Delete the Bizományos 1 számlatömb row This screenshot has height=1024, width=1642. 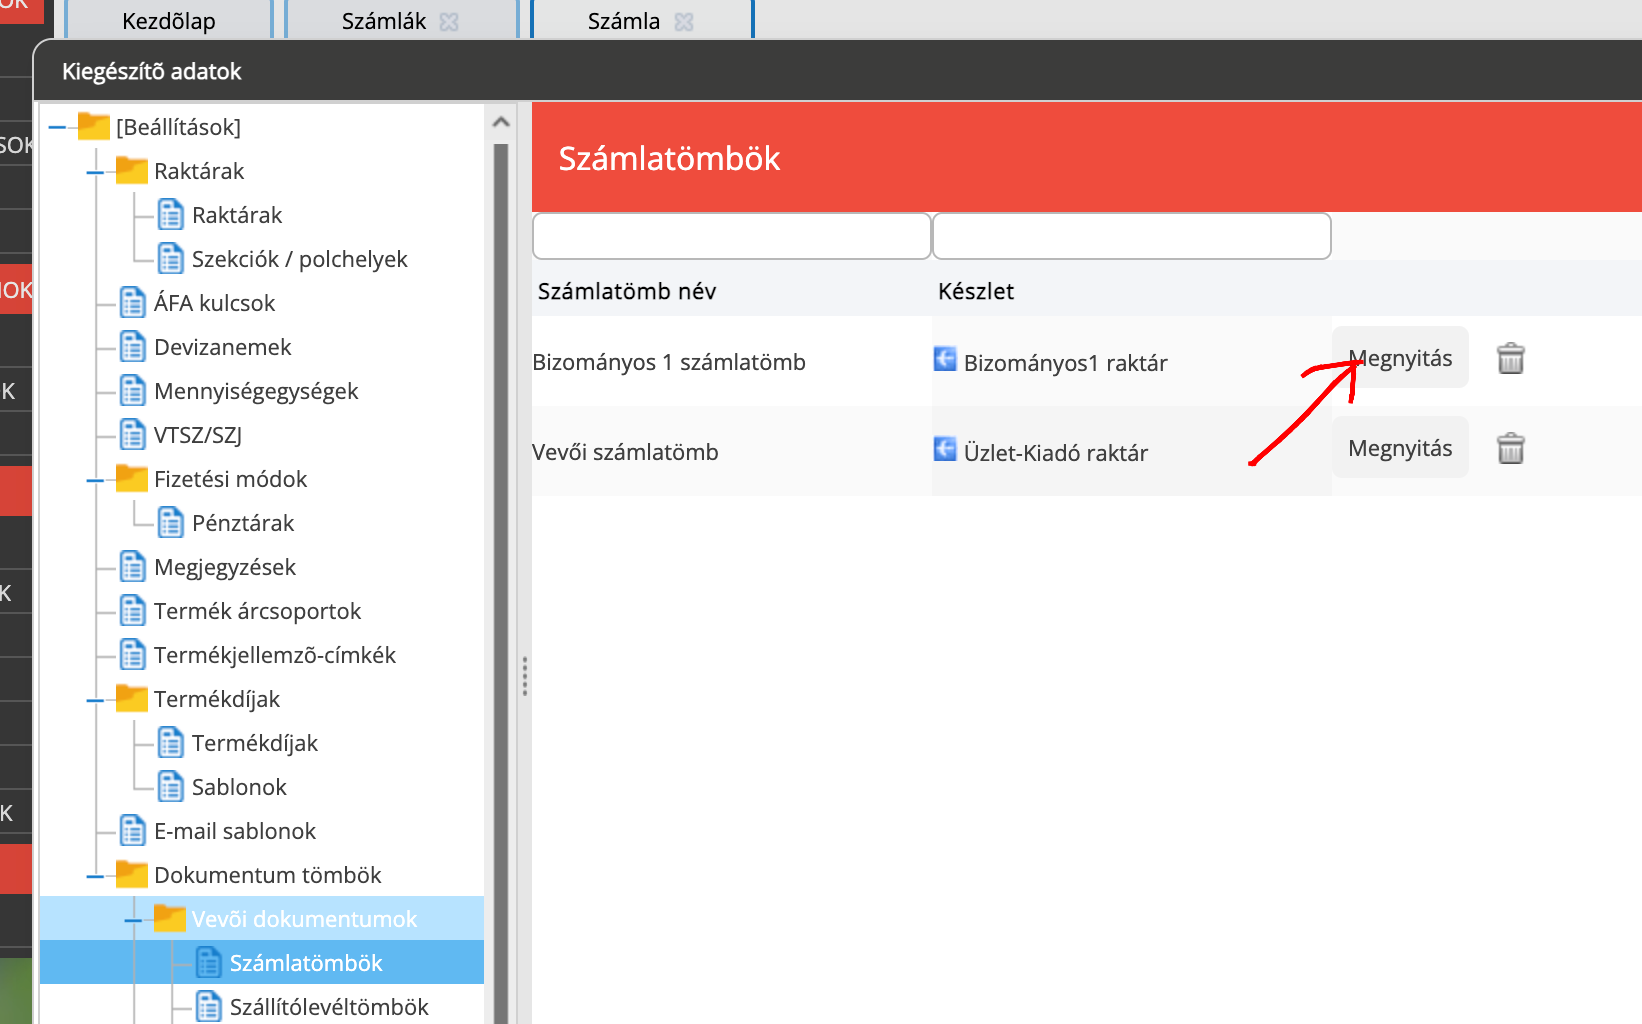pyautogui.click(x=1510, y=358)
